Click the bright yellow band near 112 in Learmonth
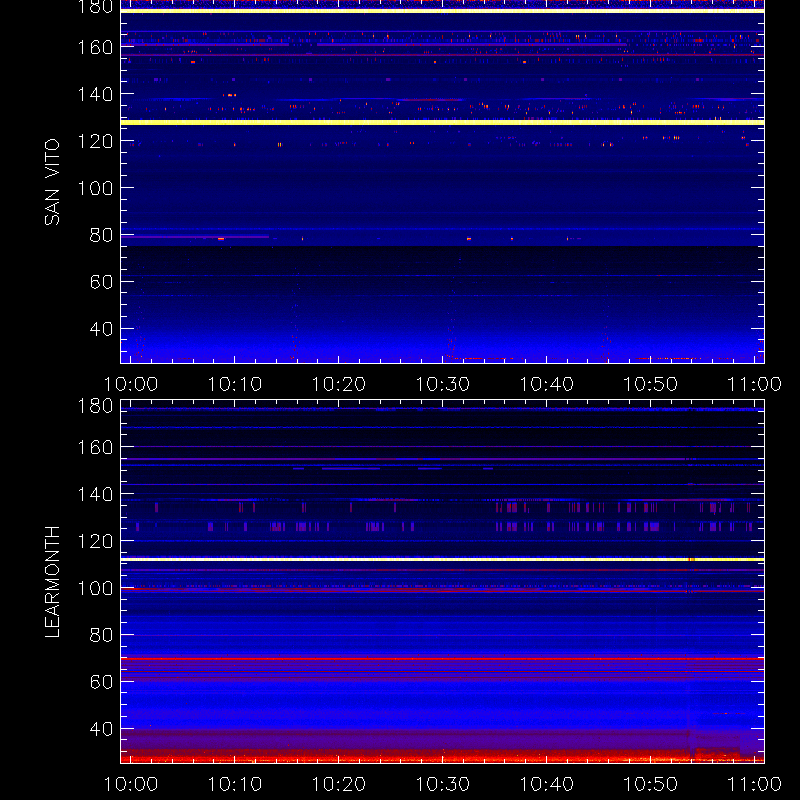This screenshot has height=800, width=800. click(442, 560)
